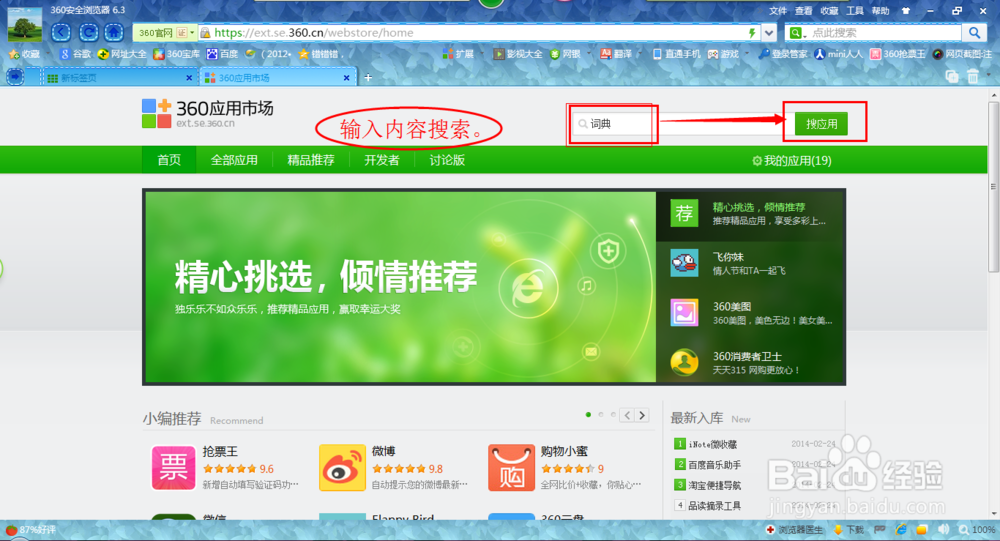Open the 查看 menu

[803, 10]
